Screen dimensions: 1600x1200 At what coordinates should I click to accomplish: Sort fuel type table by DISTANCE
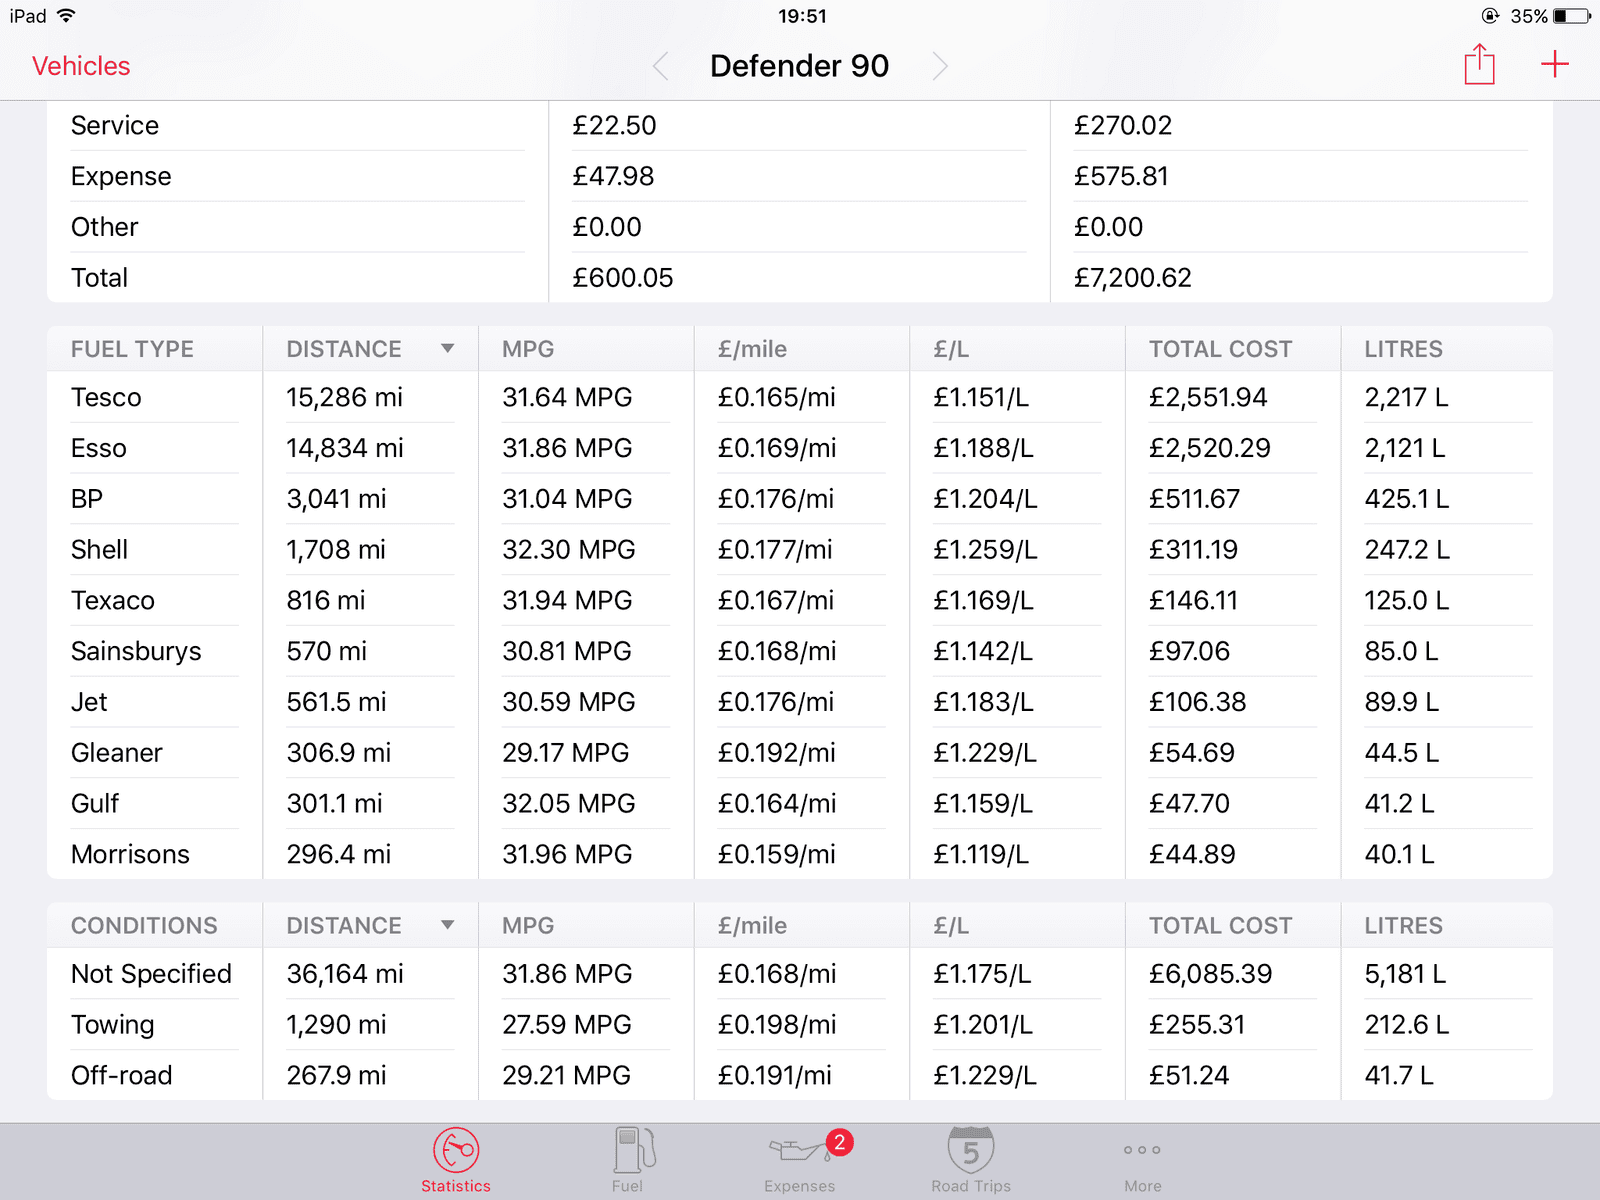click(370, 349)
